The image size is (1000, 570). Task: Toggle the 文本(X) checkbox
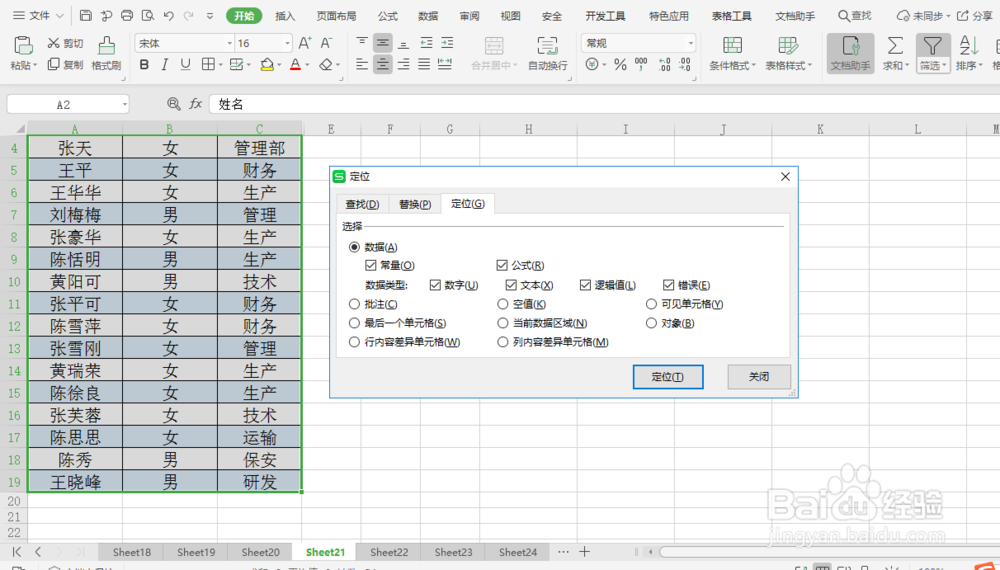[x=511, y=285]
